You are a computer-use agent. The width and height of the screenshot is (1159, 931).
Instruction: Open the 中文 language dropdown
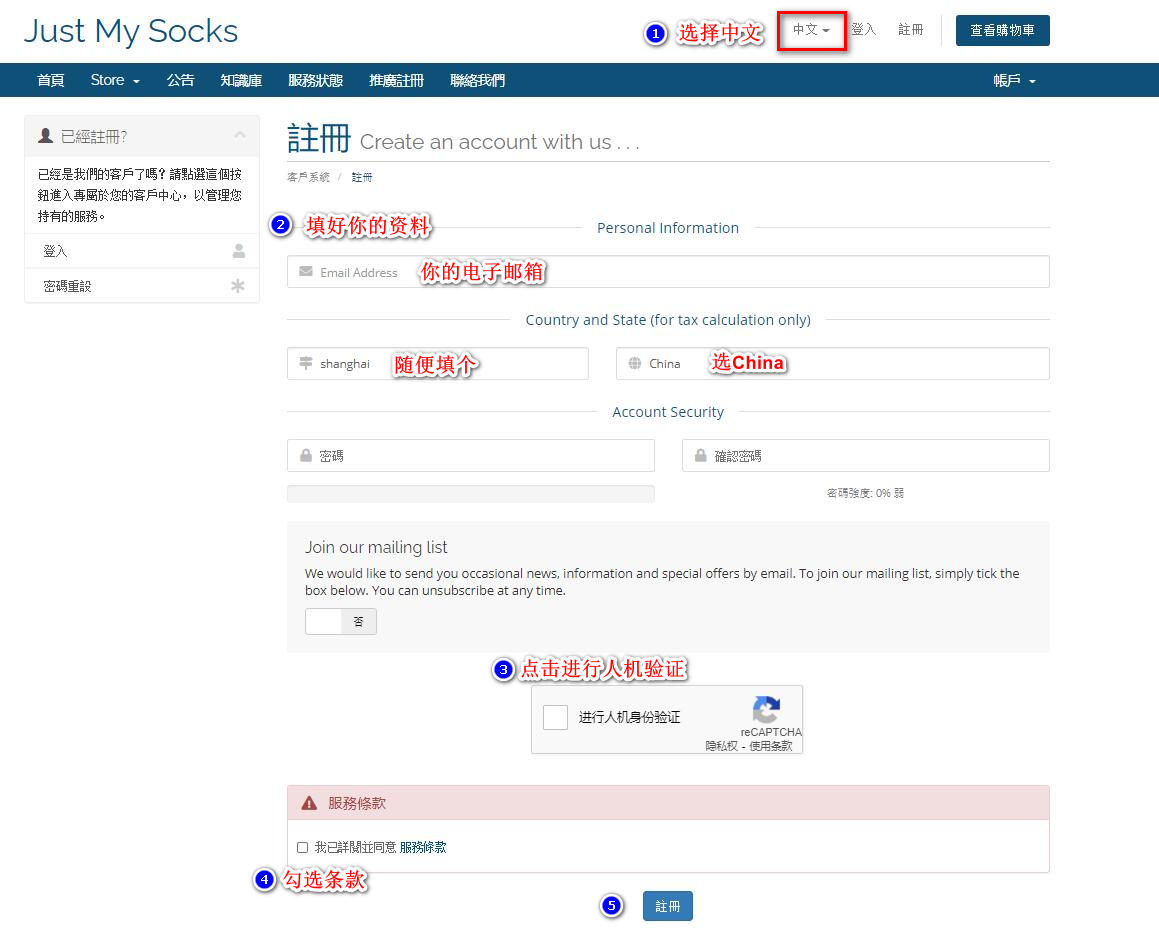tap(811, 30)
